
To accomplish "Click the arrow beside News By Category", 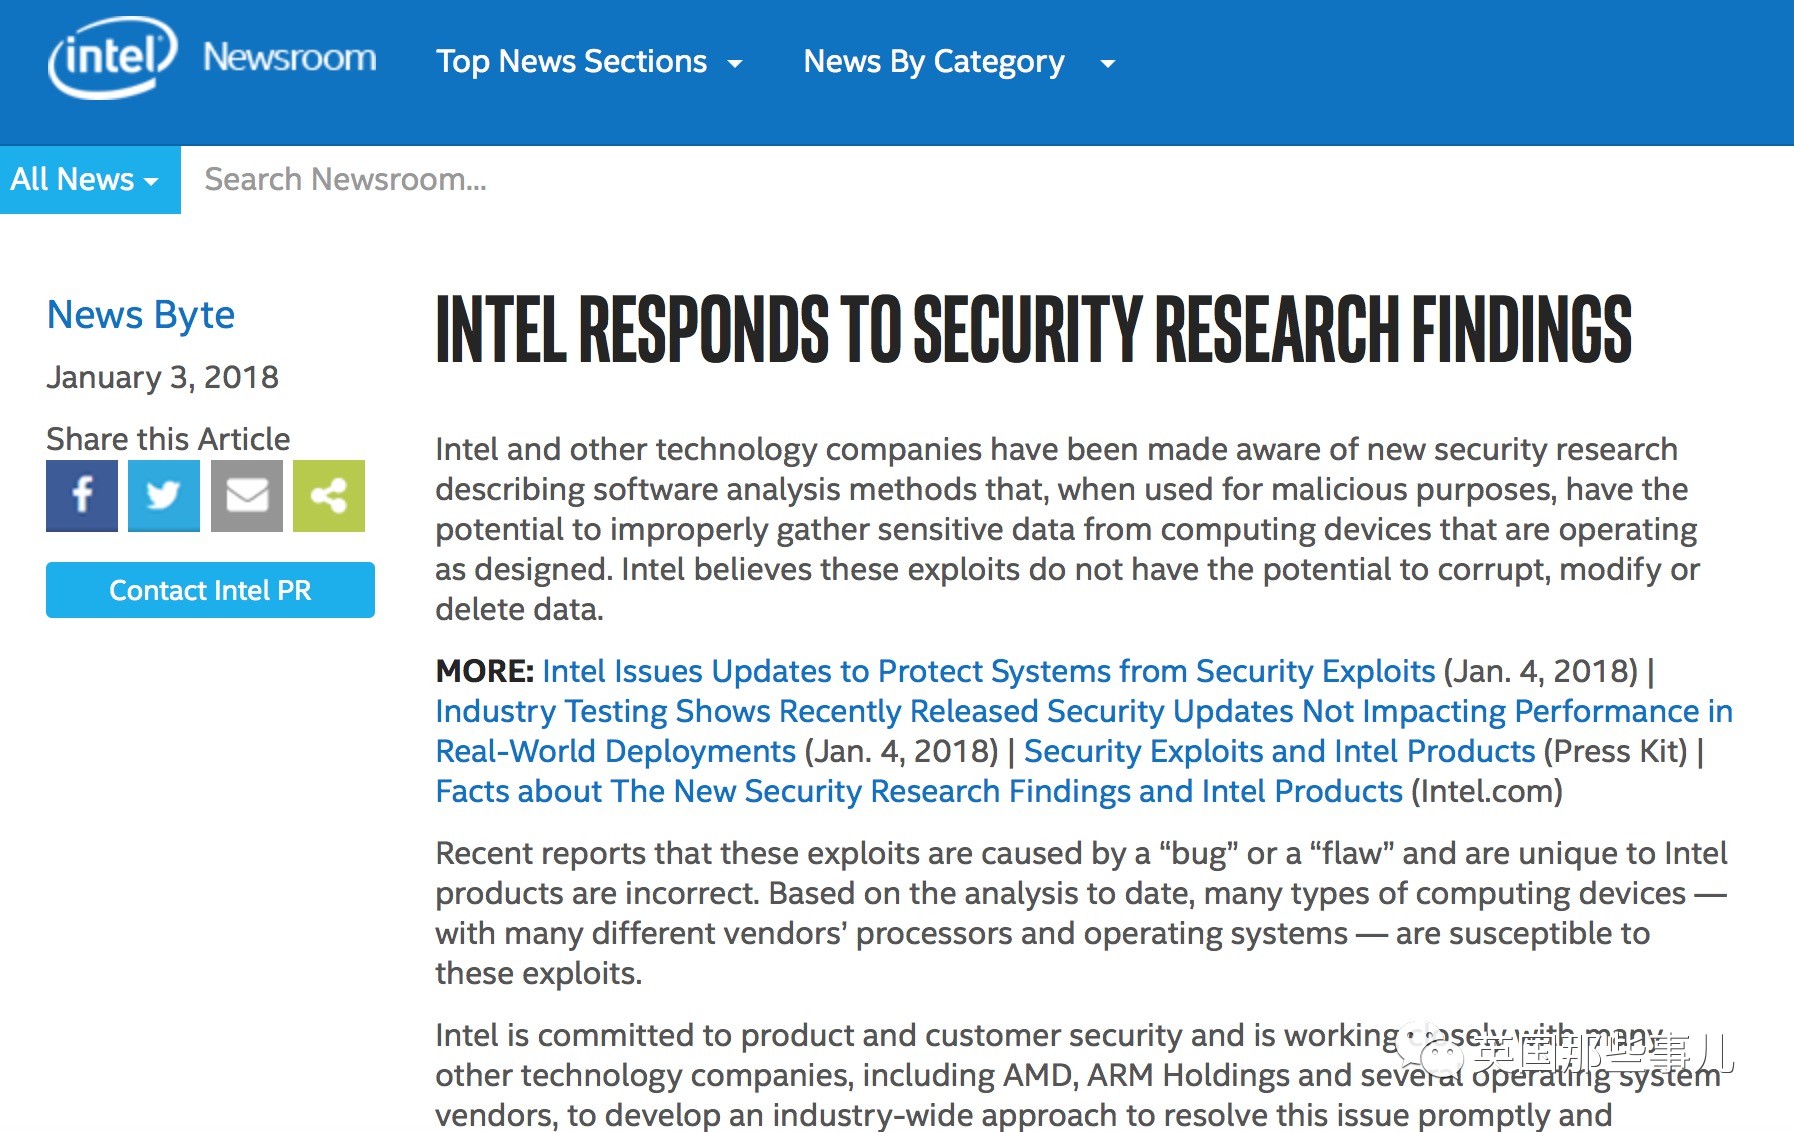I will tap(1107, 64).
